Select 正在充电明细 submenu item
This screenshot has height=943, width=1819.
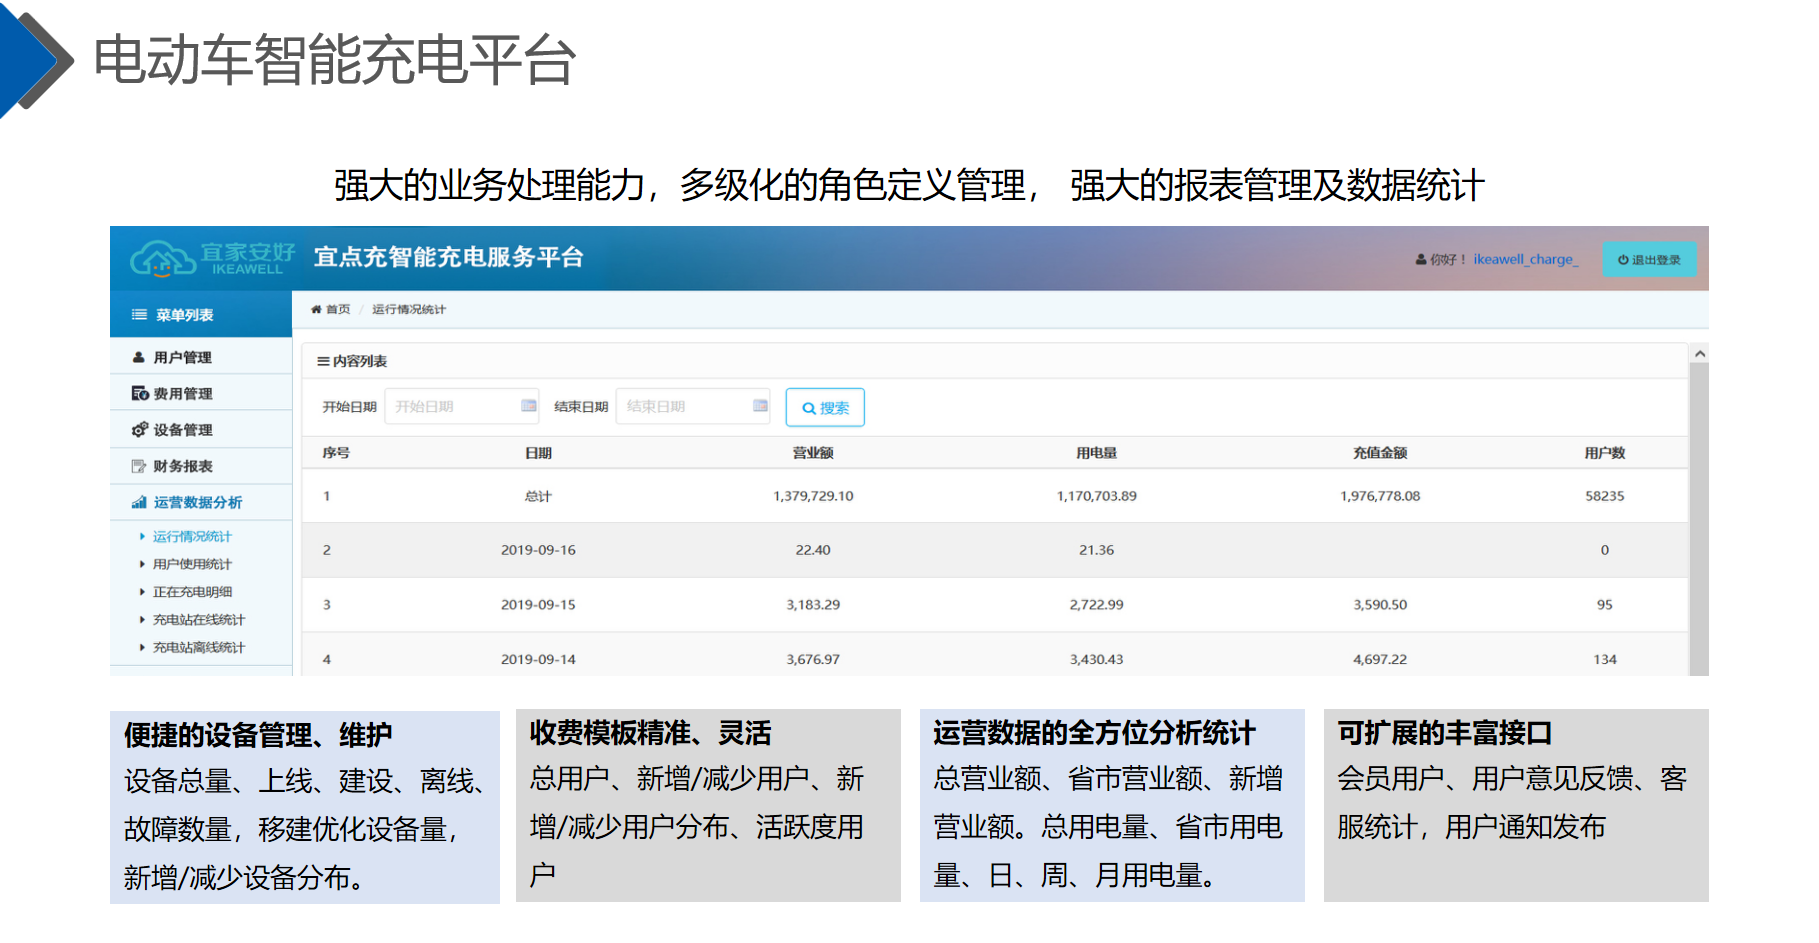click(193, 592)
